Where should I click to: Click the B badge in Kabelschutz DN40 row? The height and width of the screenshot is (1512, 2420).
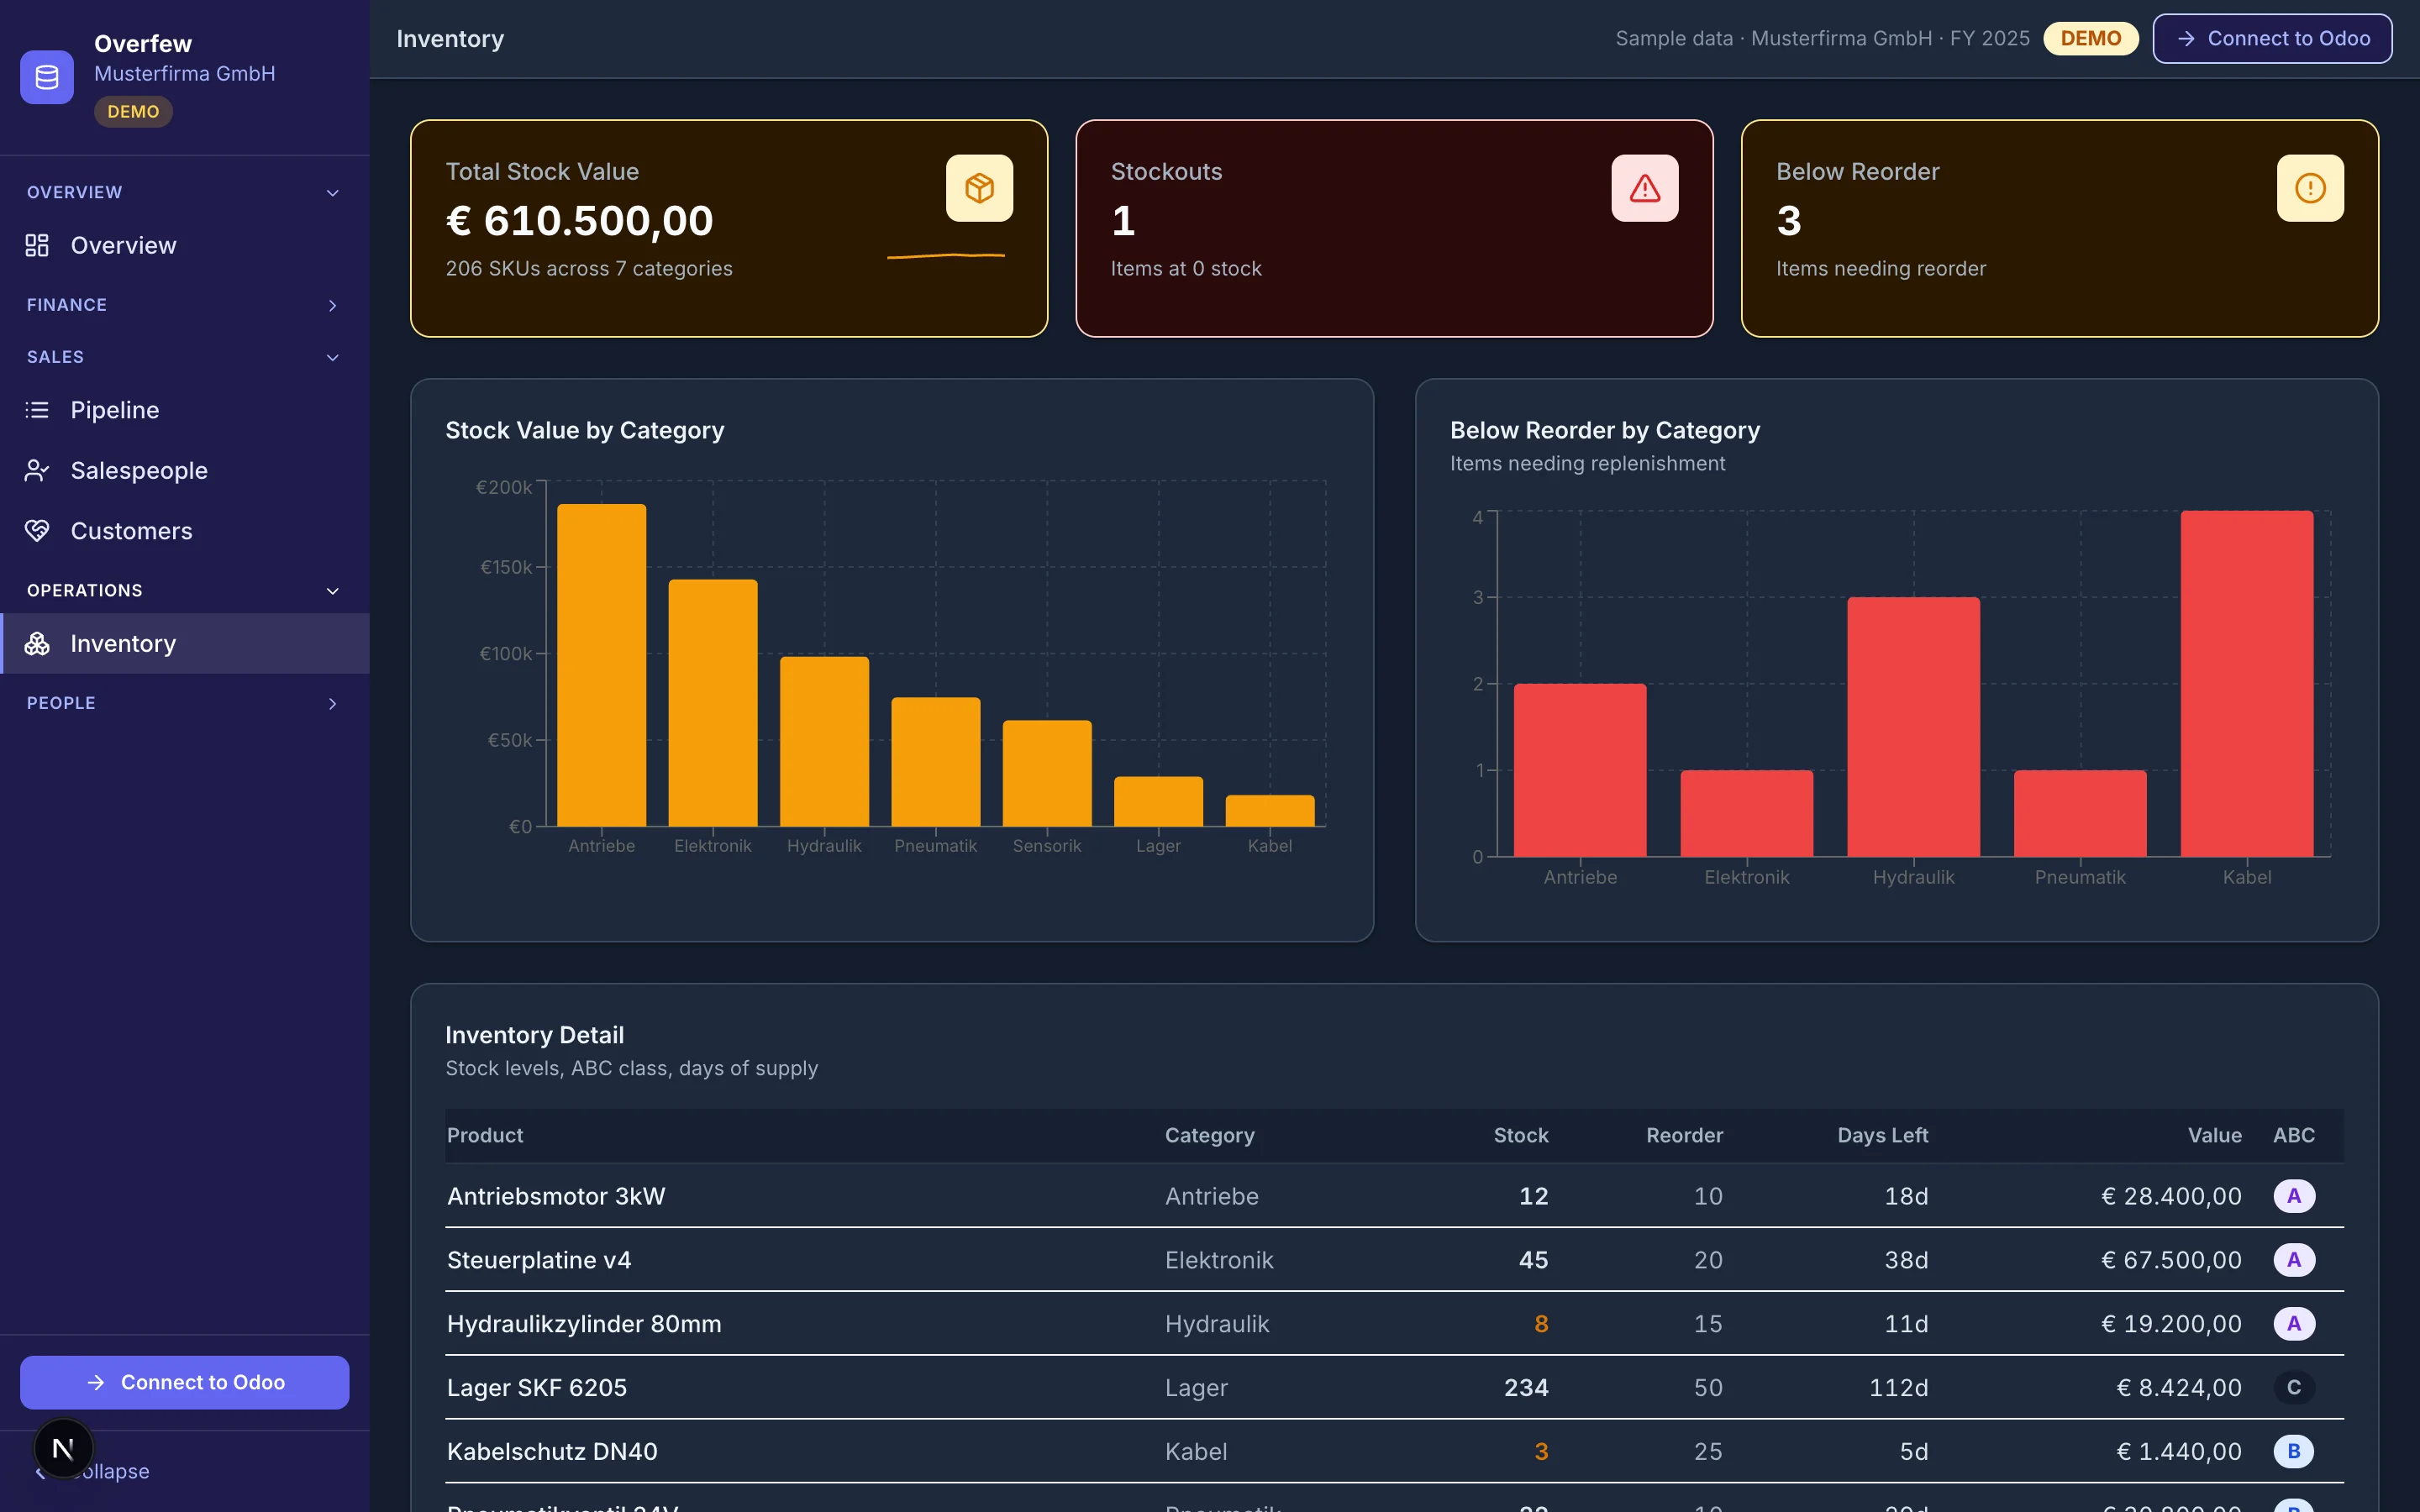pos(2294,1451)
